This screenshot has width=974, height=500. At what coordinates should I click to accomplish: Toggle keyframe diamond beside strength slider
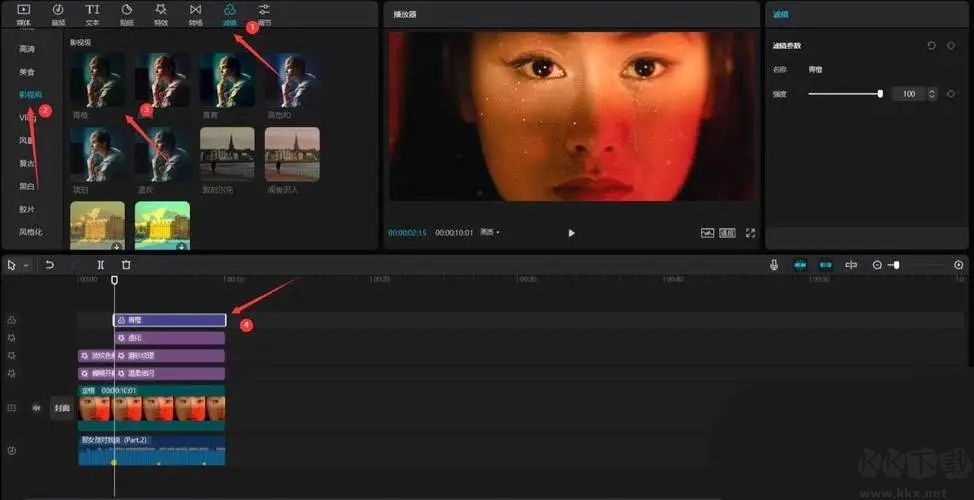pyautogui.click(x=950, y=94)
